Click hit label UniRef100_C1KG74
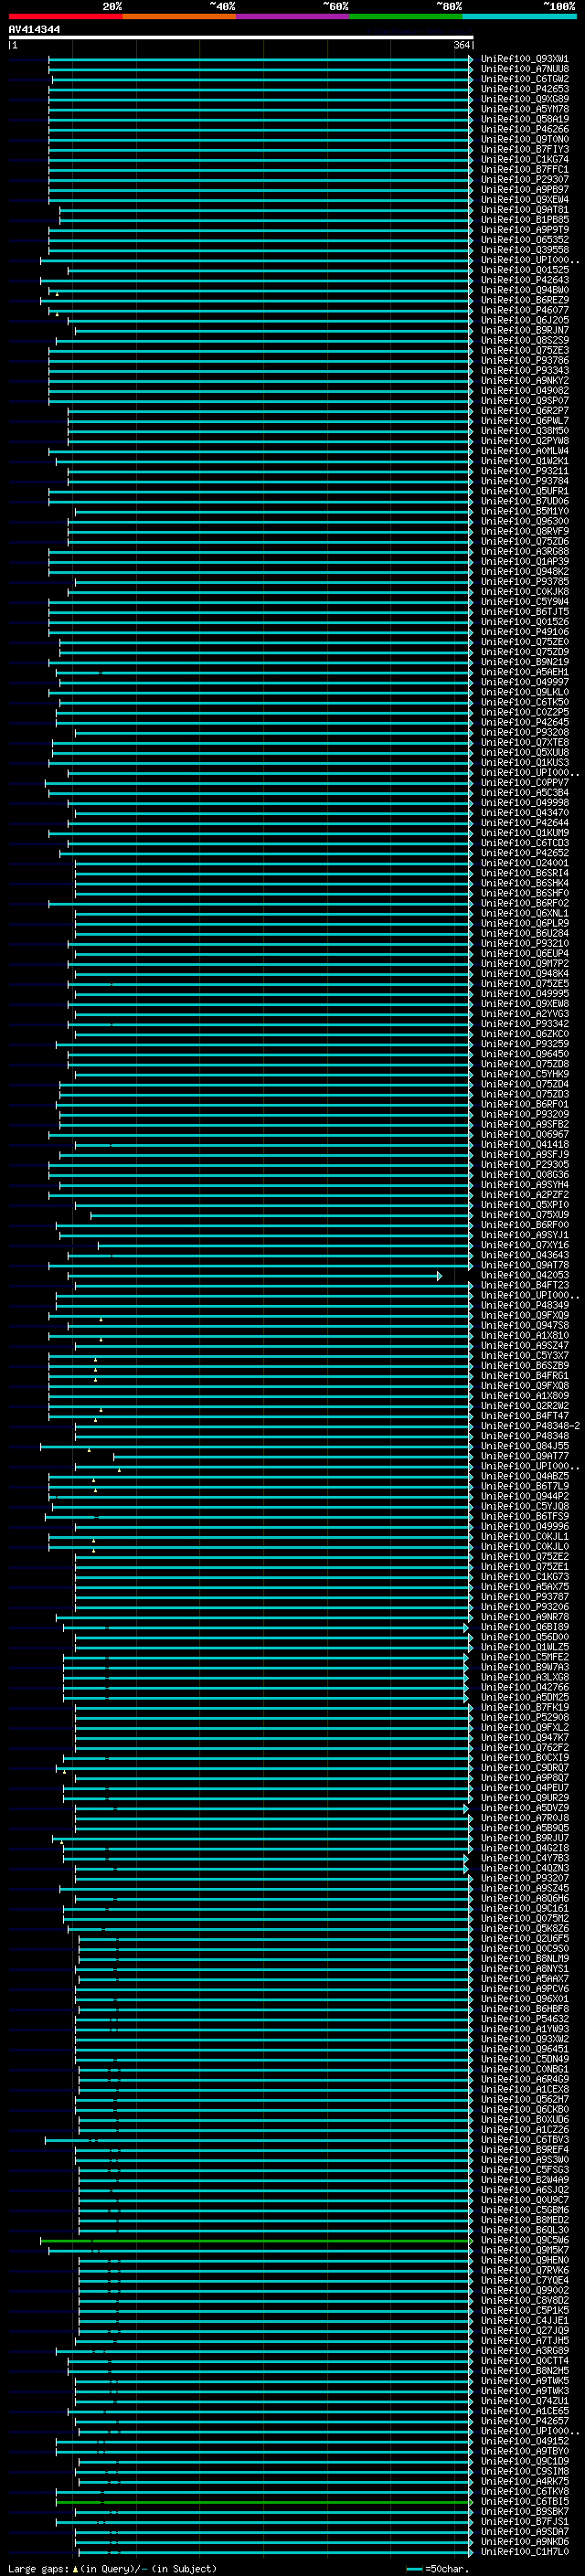Screen dimensions: 585x2576 [525, 159]
